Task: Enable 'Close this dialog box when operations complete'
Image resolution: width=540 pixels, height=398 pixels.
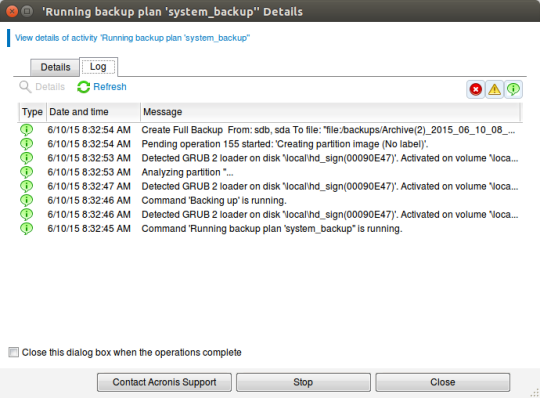Action: tap(13, 352)
